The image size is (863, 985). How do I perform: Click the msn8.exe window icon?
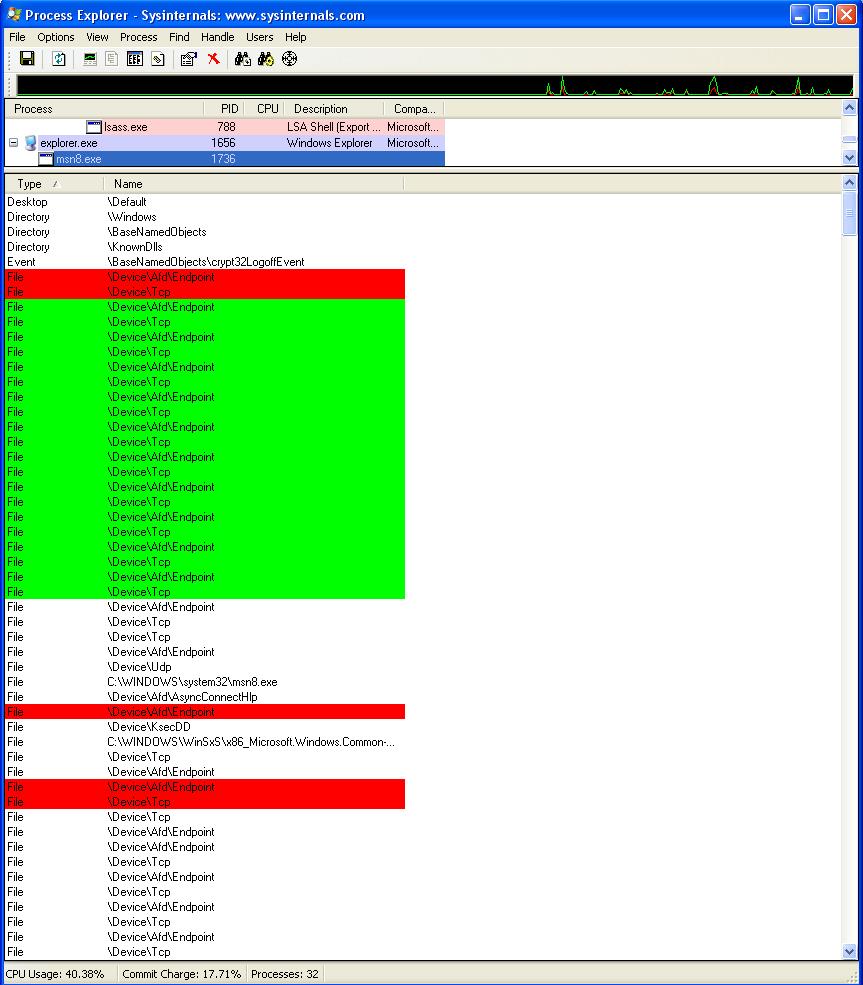(x=46, y=159)
